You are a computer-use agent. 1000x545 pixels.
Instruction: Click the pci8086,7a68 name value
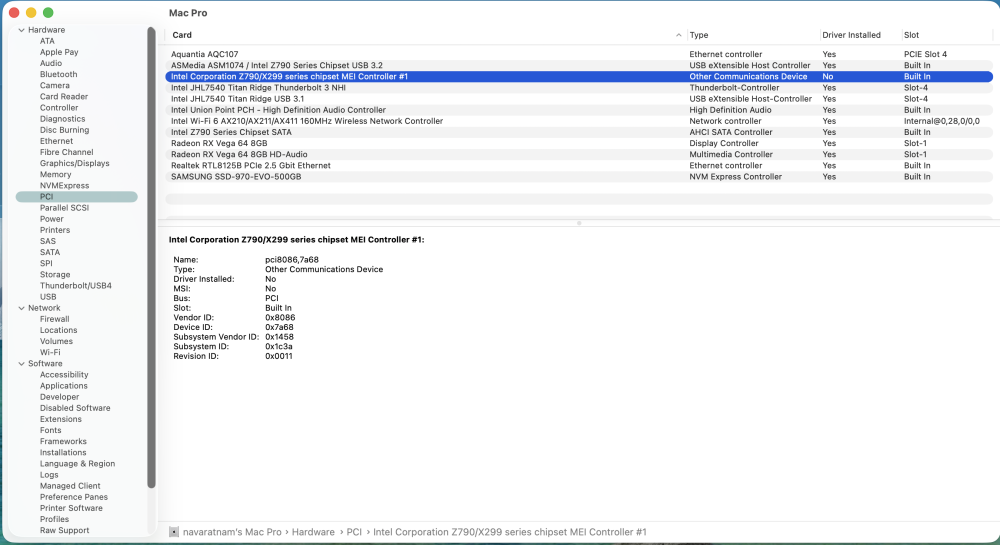[292, 260]
